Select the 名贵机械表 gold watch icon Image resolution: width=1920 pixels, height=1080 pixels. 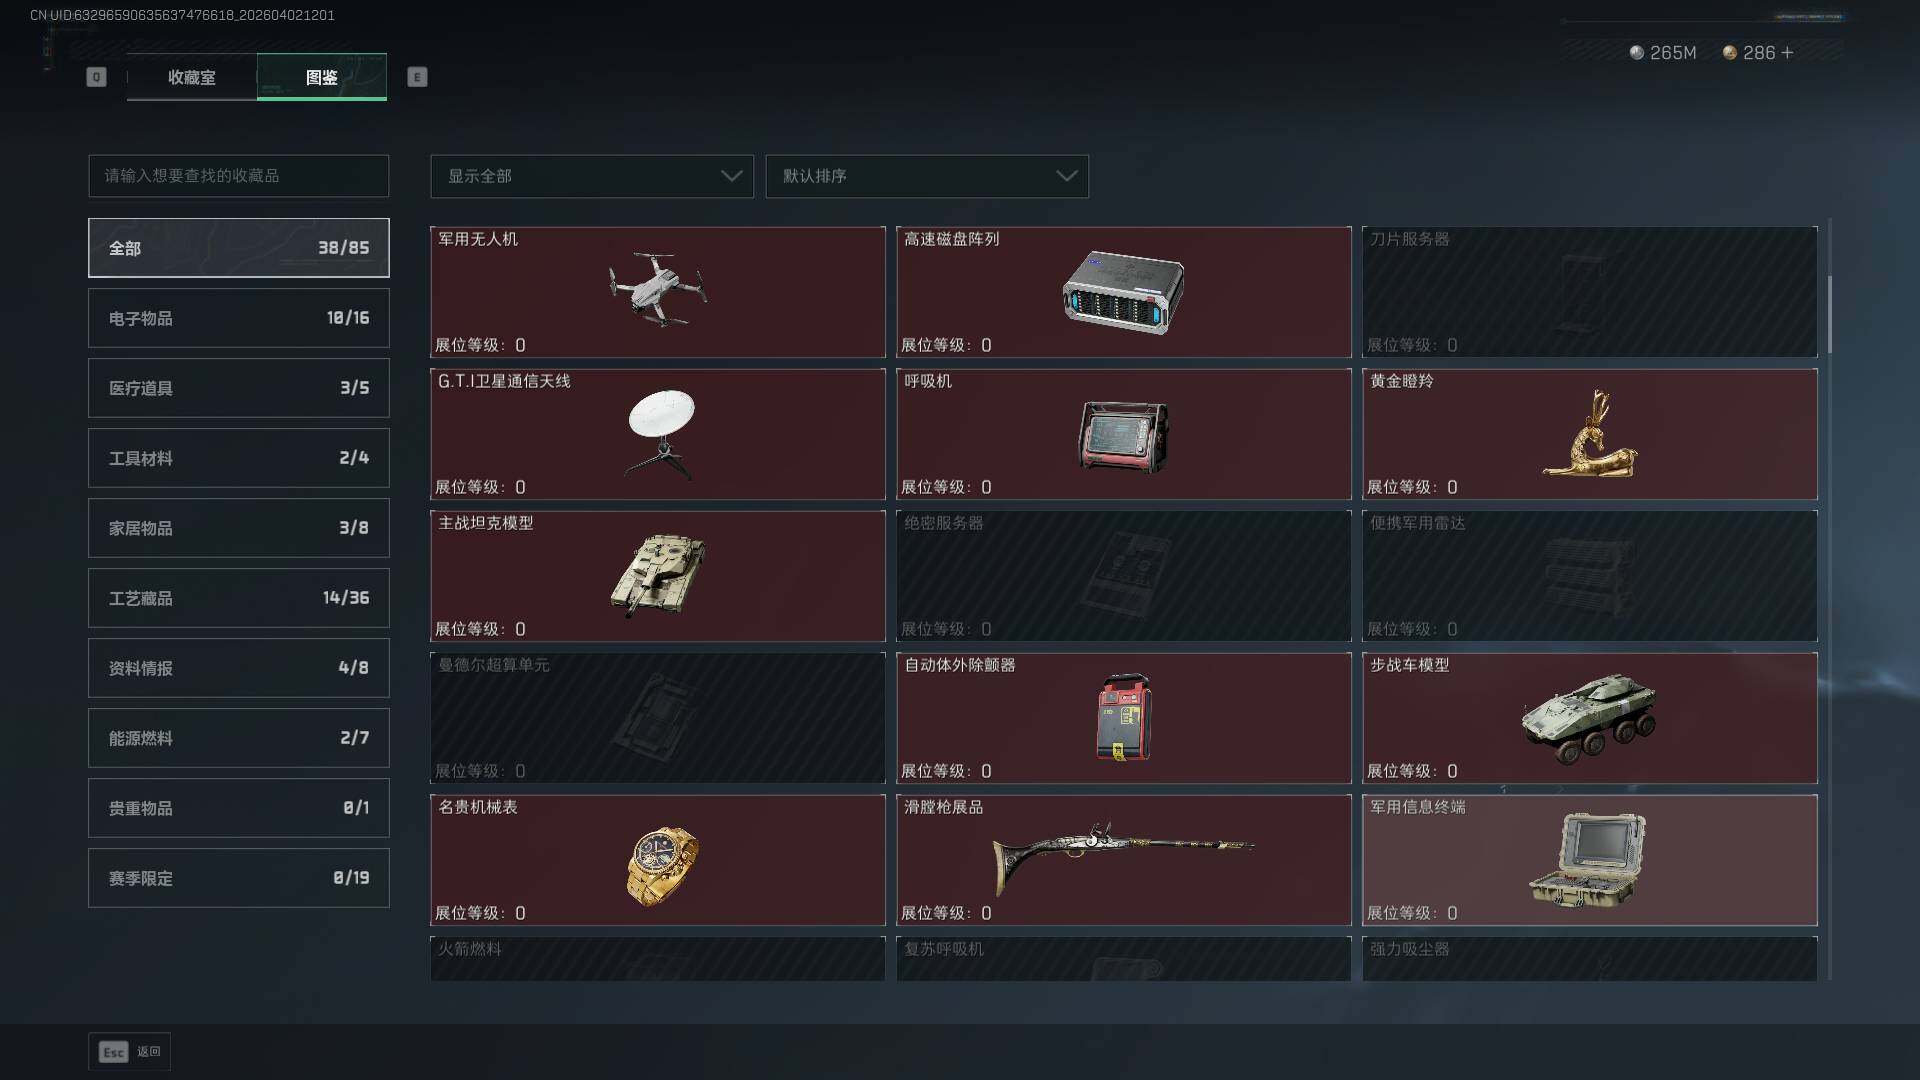(662, 865)
